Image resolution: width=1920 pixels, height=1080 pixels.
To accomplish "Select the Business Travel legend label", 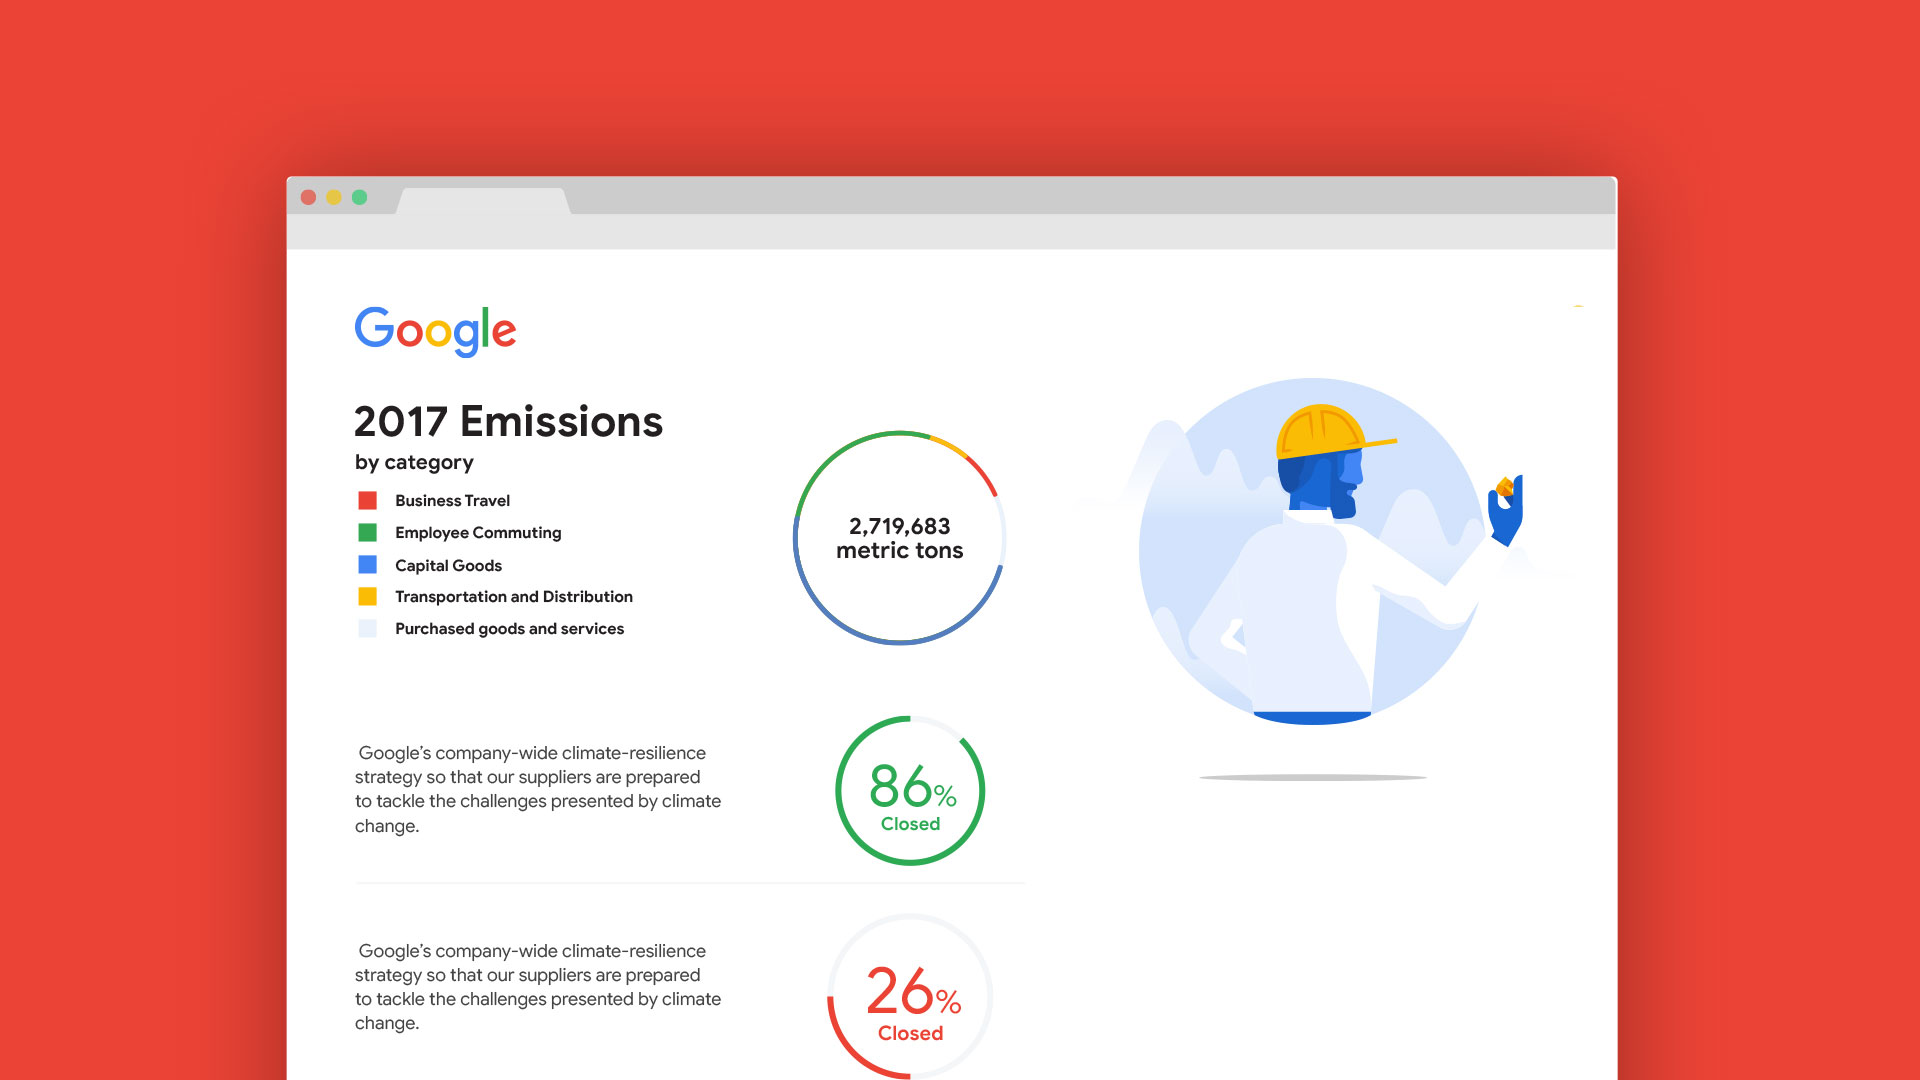I will pyautogui.click(x=452, y=500).
